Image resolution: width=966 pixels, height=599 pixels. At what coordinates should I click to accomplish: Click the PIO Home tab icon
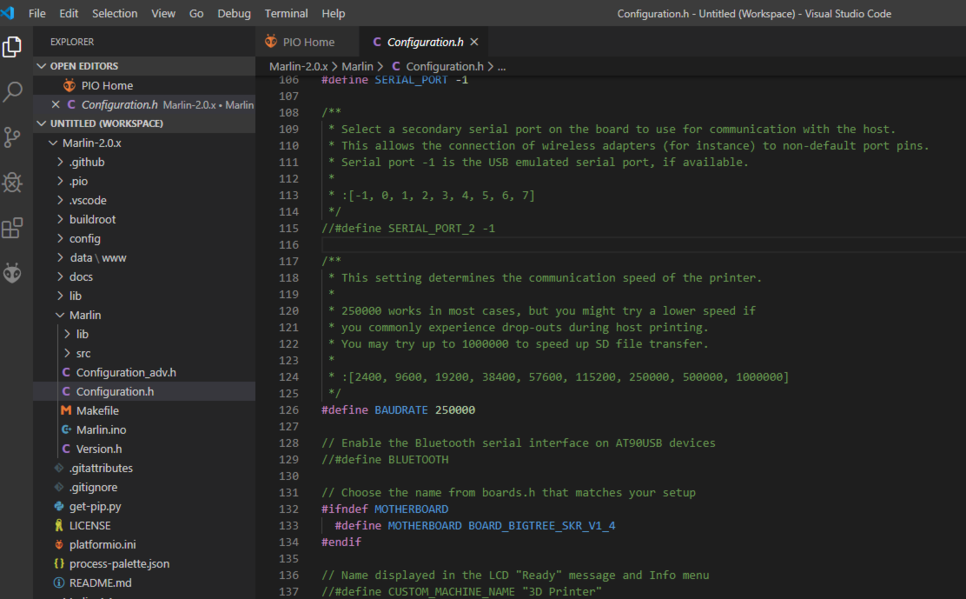271,42
